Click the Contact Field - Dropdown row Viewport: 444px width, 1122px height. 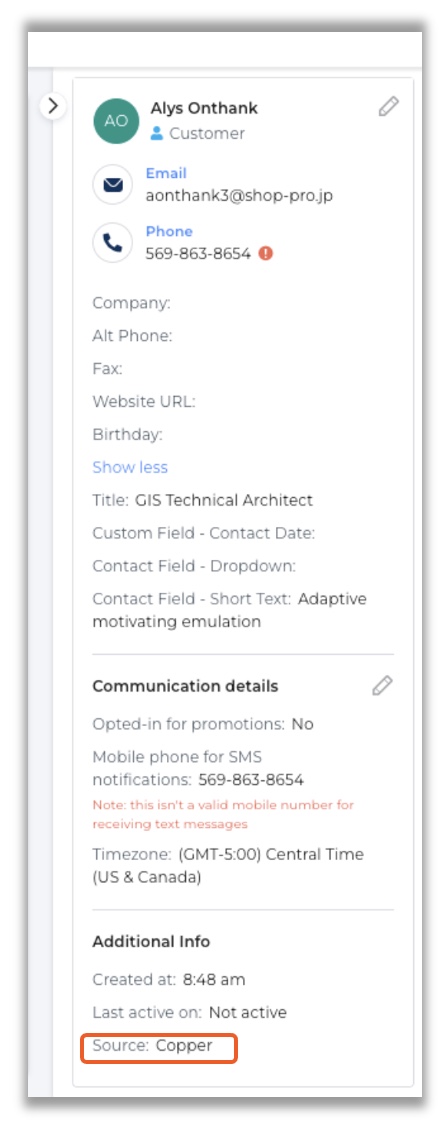pyautogui.click(x=194, y=566)
